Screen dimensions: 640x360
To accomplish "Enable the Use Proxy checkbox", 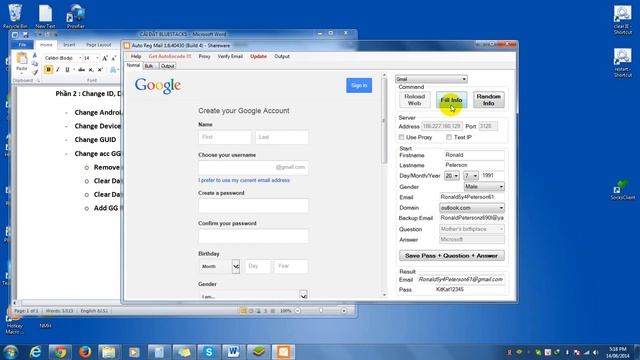I will (402, 137).
